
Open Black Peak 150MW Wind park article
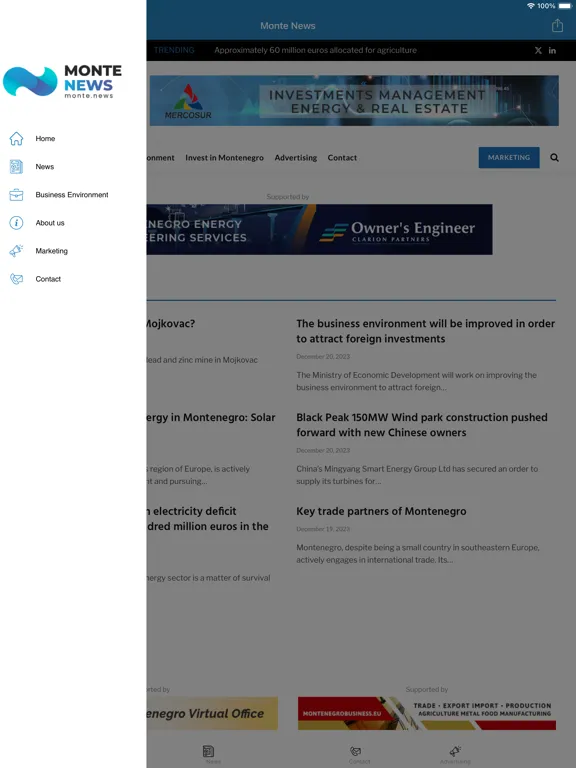pos(422,425)
